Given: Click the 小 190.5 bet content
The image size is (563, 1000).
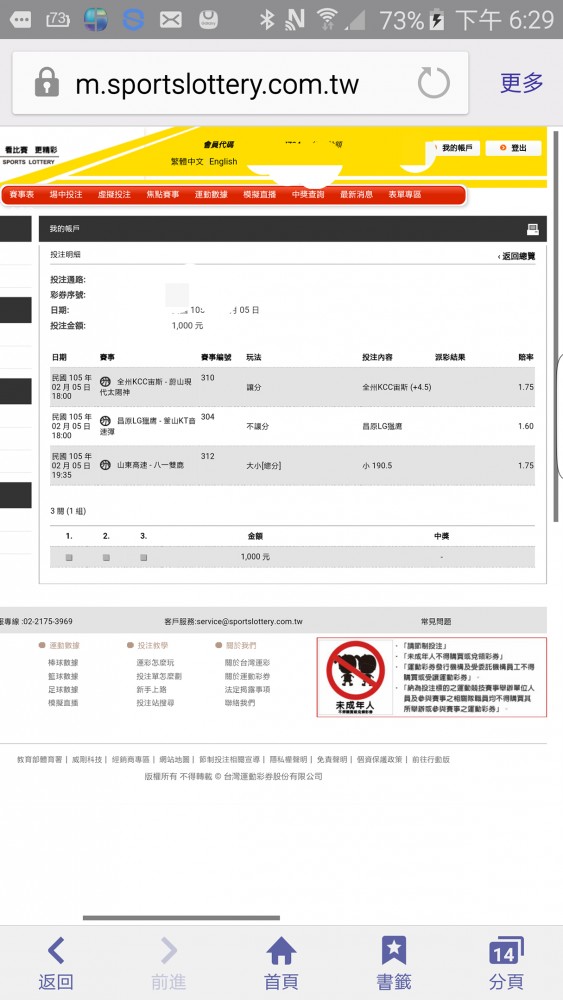Looking at the screenshot, I should [x=377, y=466].
